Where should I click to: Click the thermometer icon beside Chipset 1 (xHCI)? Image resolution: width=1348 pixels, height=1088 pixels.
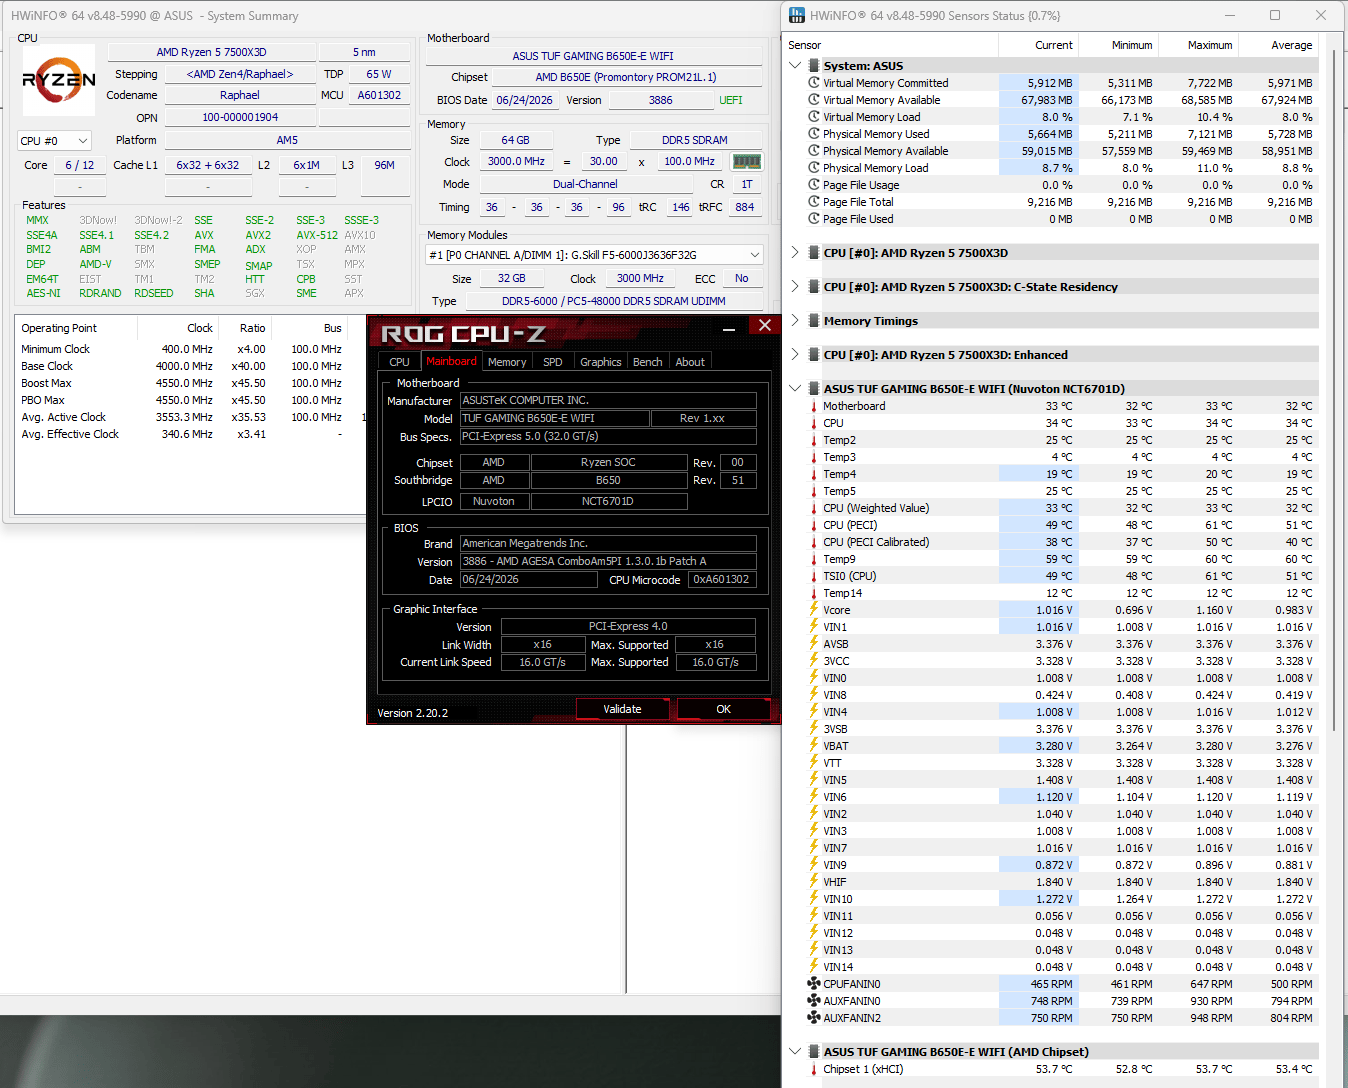pos(814,1069)
